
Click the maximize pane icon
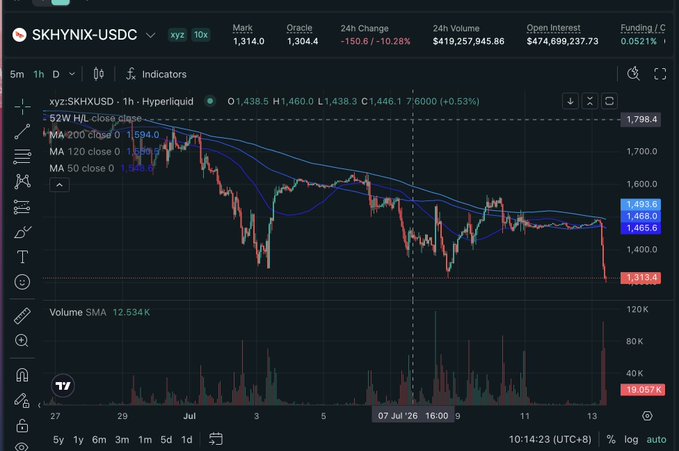point(609,101)
